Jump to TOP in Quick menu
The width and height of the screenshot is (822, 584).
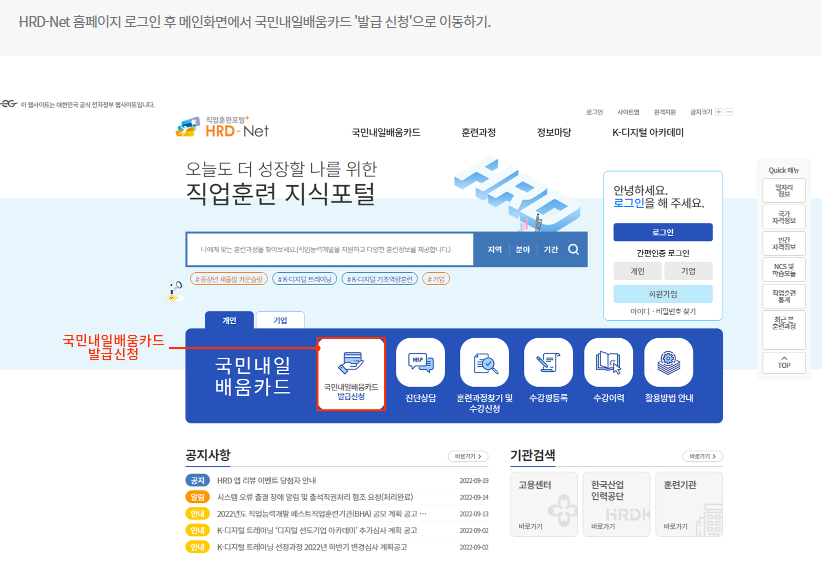click(784, 363)
